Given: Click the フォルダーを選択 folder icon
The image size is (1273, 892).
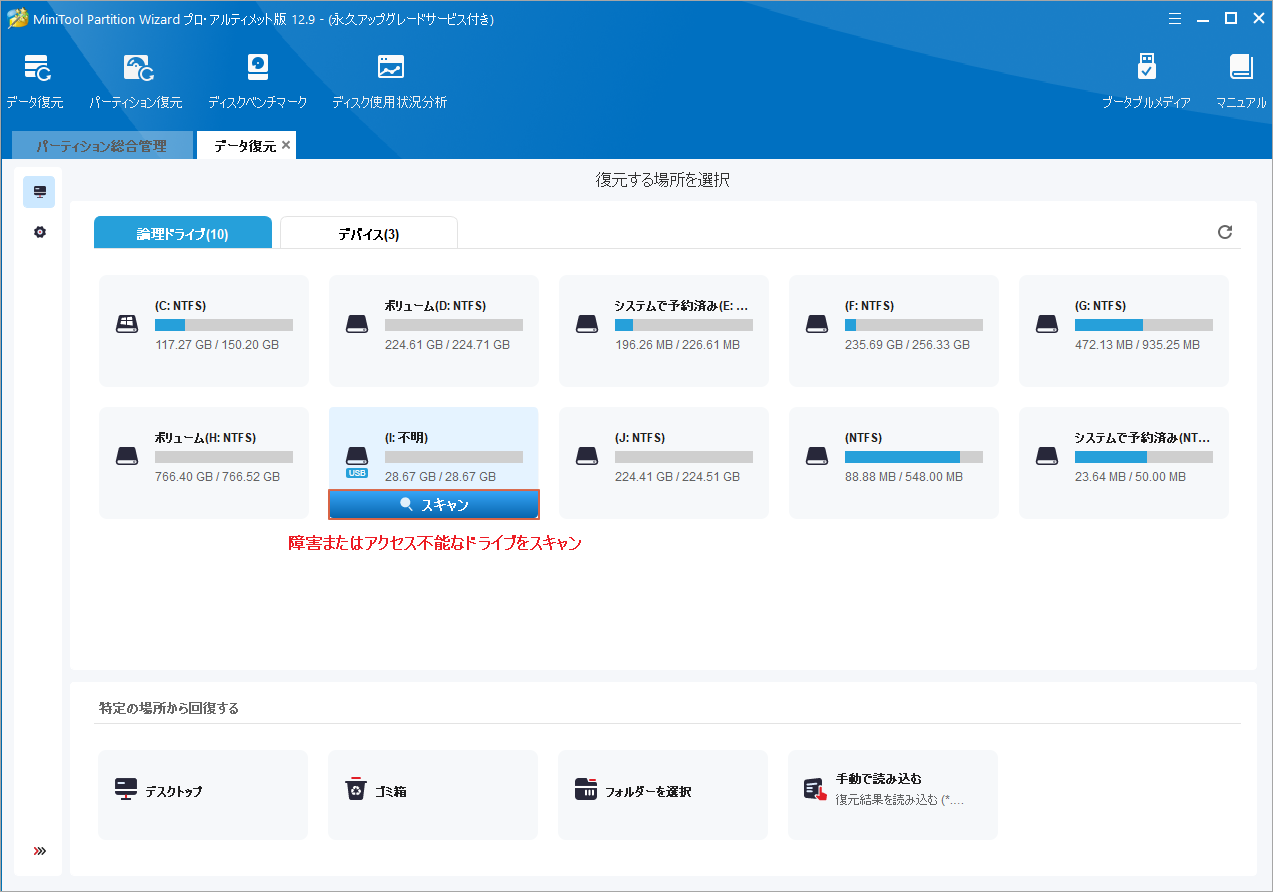Looking at the screenshot, I should (x=586, y=790).
